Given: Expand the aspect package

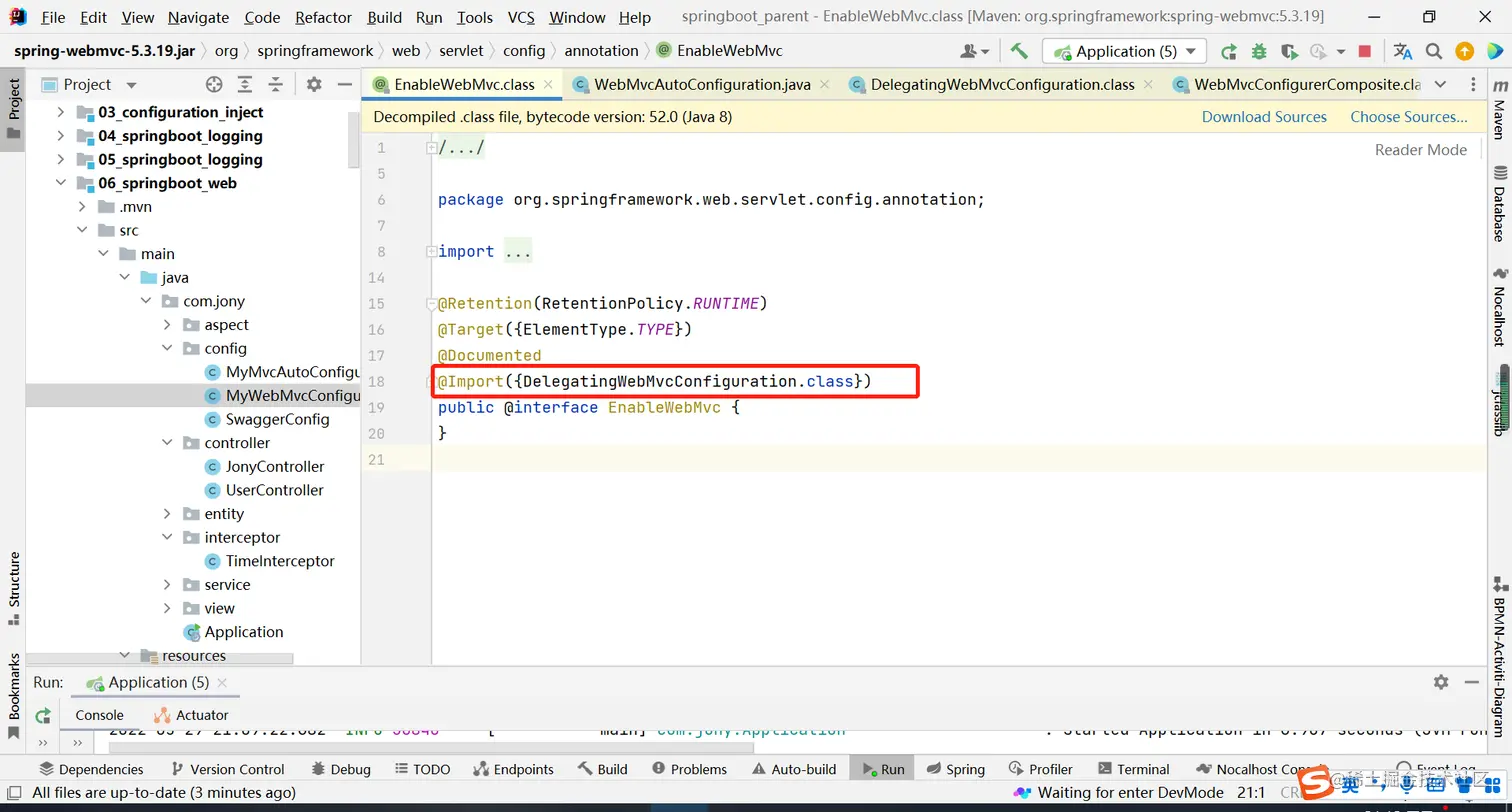Looking at the screenshot, I should [167, 325].
